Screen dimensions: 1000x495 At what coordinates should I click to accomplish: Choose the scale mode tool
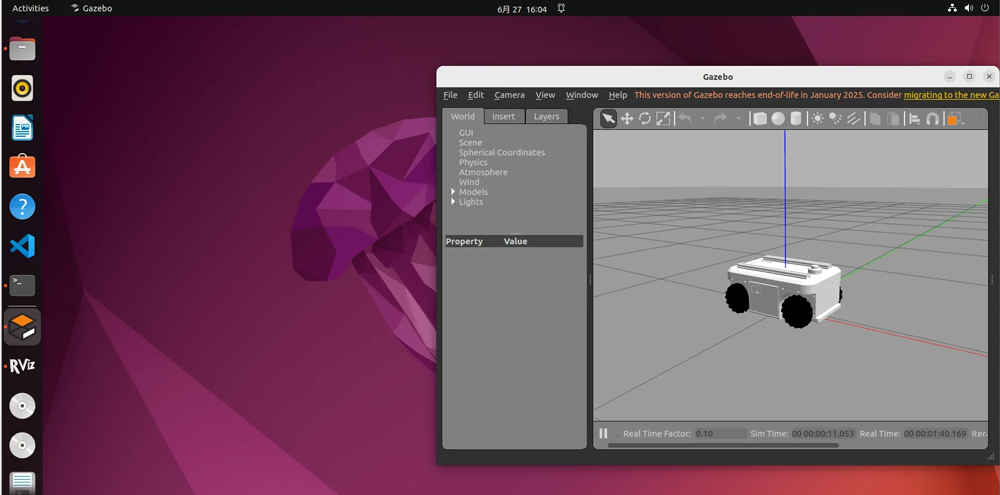[663, 119]
